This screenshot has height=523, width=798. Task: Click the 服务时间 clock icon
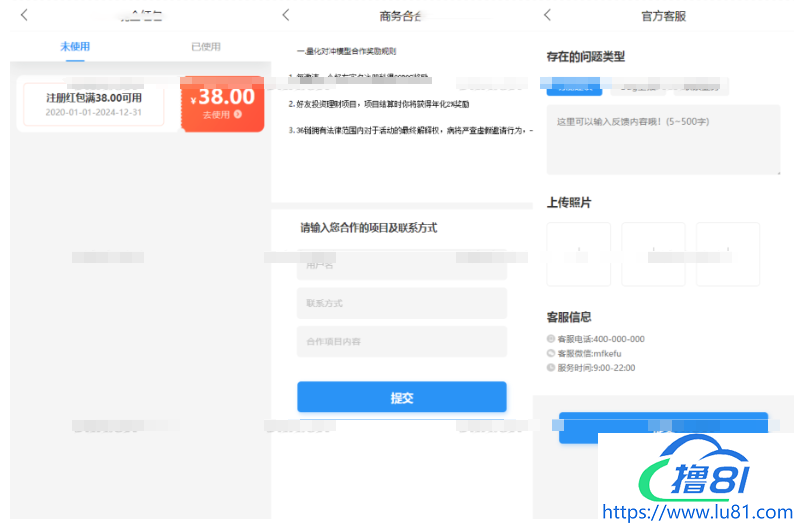(551, 368)
